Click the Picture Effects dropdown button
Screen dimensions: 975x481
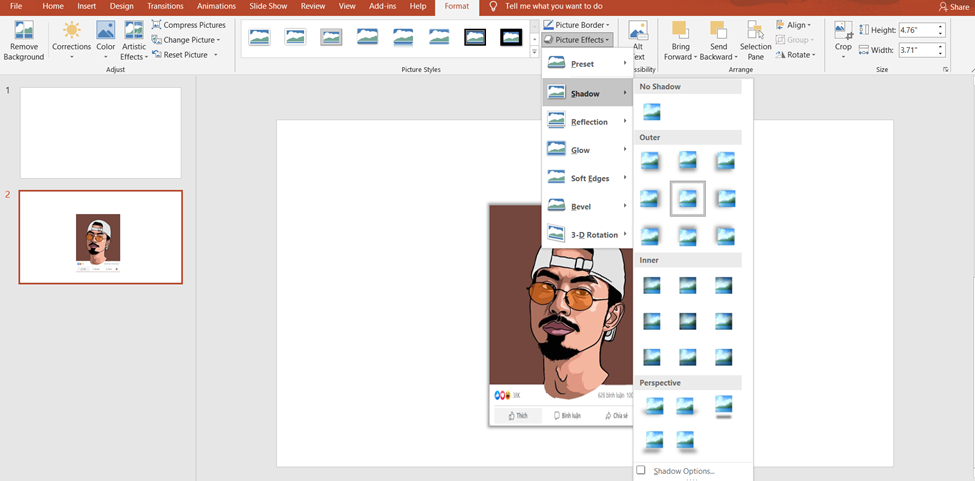click(x=578, y=40)
